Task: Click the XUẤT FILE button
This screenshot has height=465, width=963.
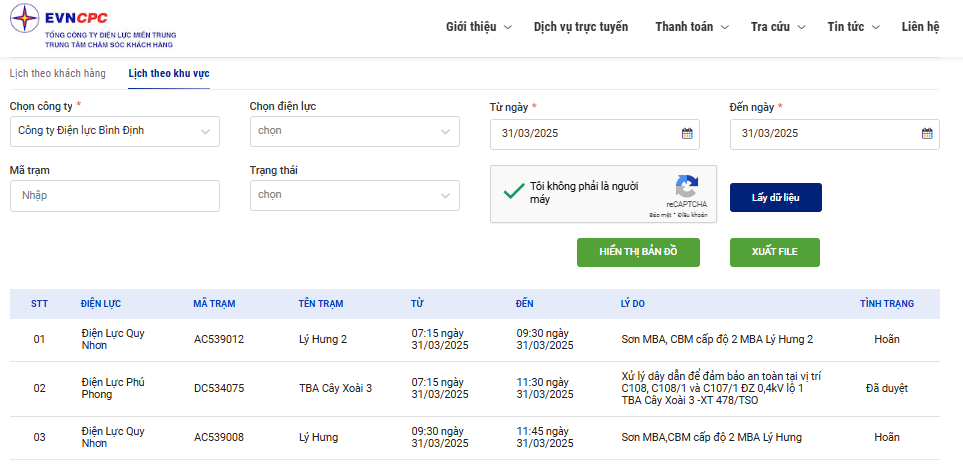Action: click(x=774, y=252)
